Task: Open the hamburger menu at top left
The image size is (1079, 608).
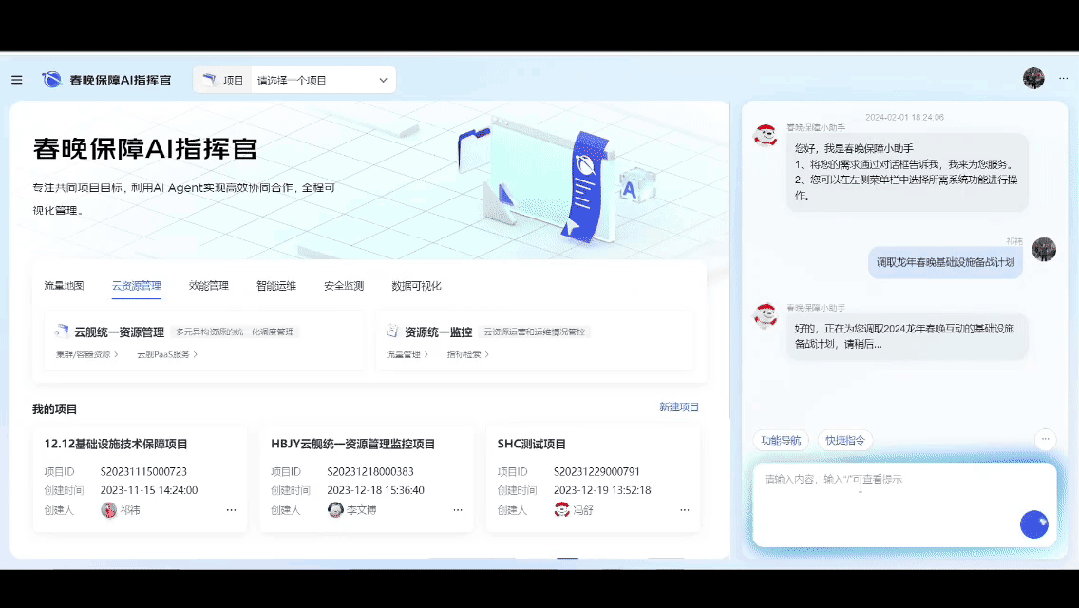Action: (16, 80)
